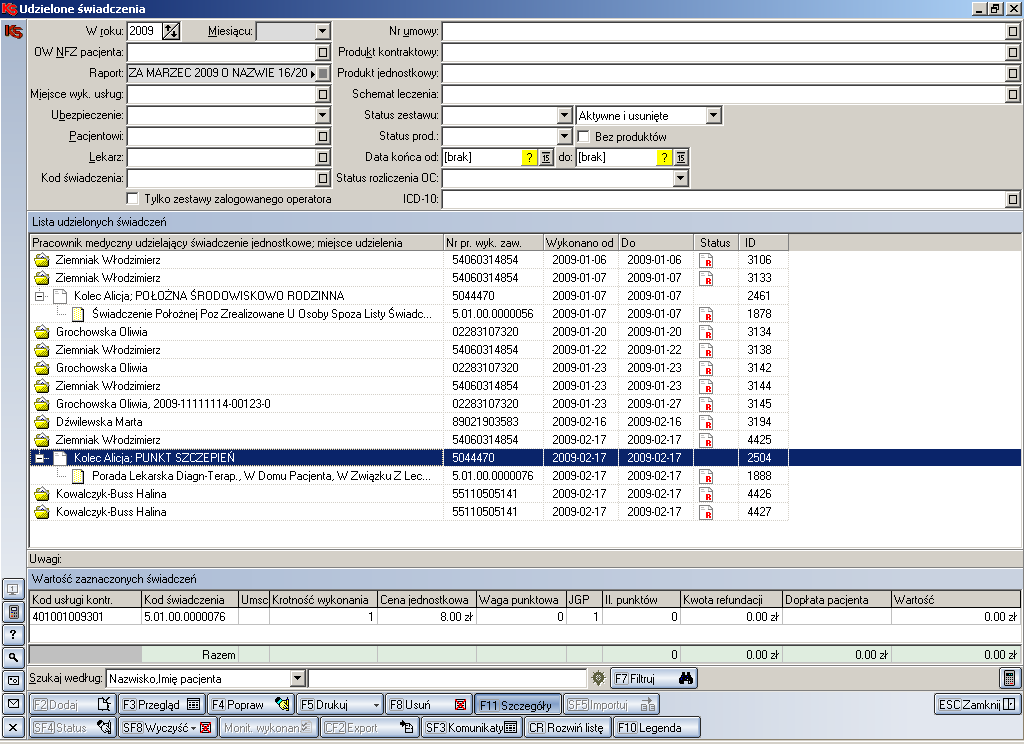Click the F11 Szczegóły button
This screenshot has width=1024, height=744.
[517, 704]
